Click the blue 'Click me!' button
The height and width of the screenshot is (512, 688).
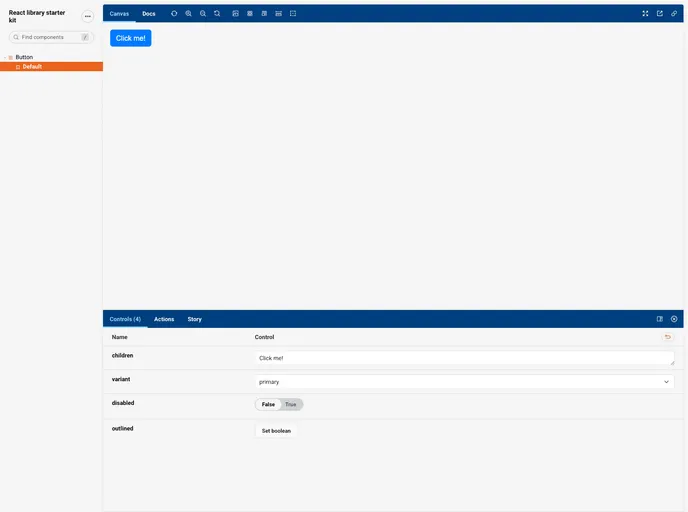[x=131, y=38]
